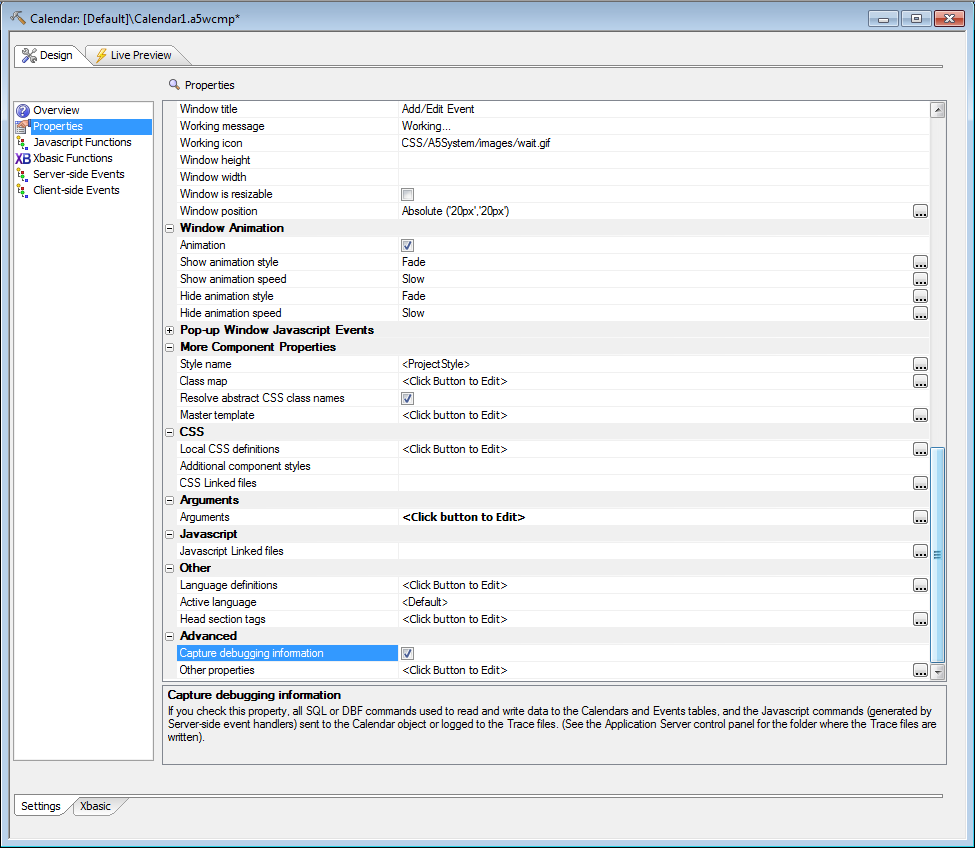Viewport: 975px width, 848px height.
Task: Click the scrollbar down arrow
Action: point(938,671)
